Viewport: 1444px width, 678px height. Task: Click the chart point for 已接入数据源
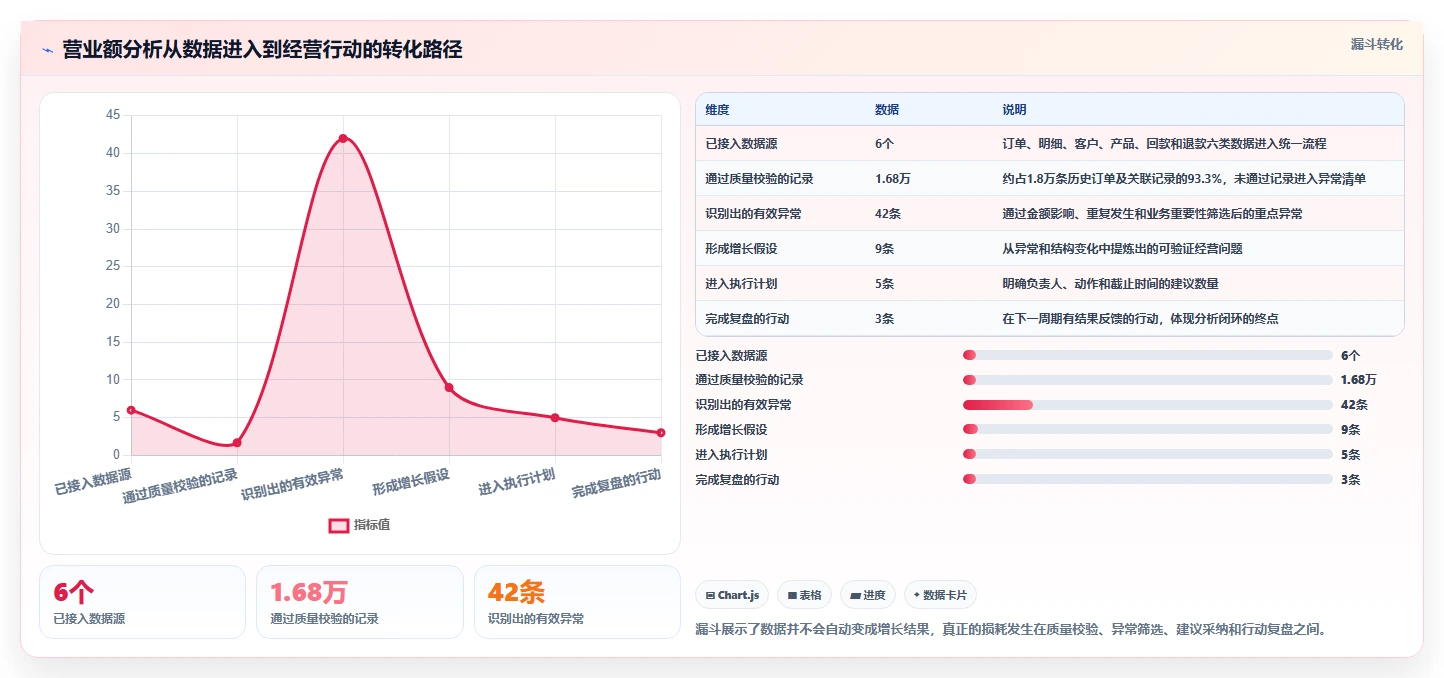click(131, 410)
